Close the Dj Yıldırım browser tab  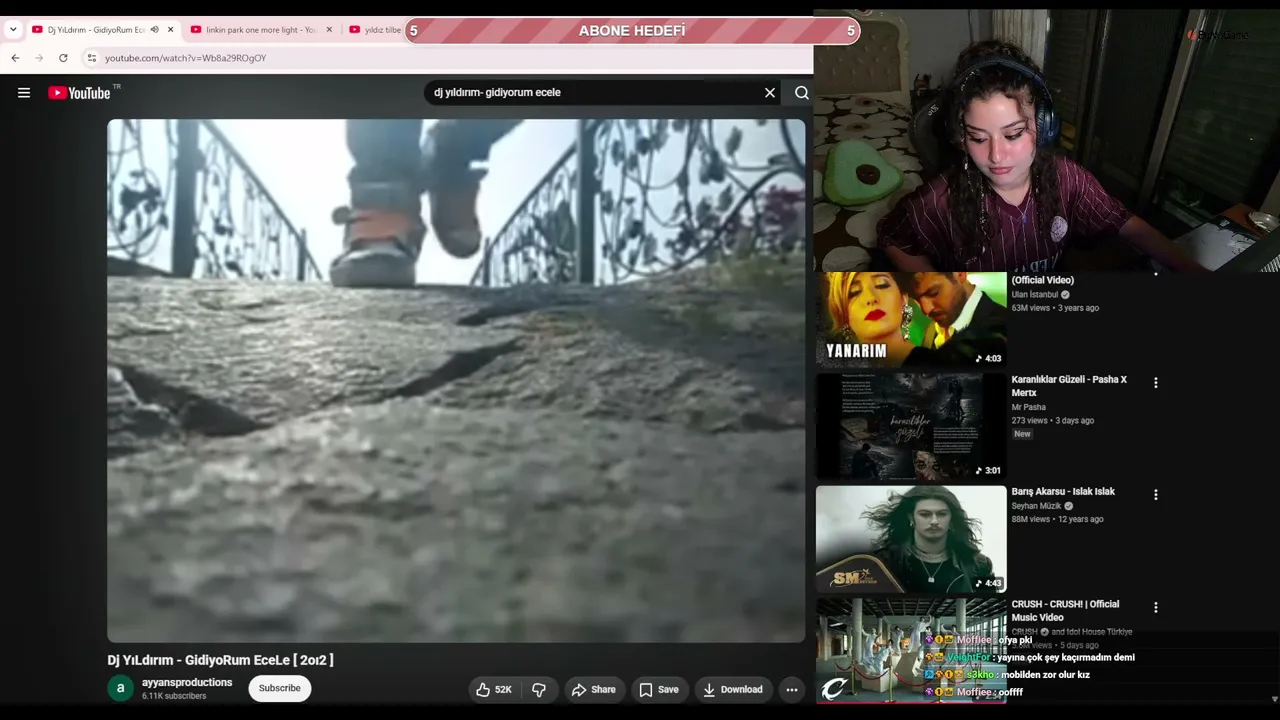click(170, 30)
